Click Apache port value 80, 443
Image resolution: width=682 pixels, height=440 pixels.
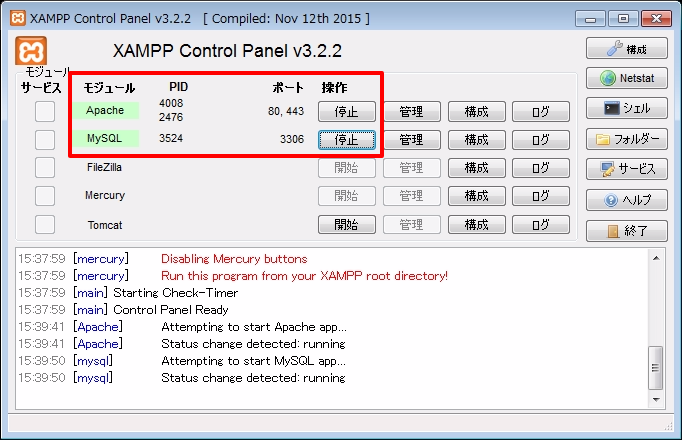tap(286, 111)
